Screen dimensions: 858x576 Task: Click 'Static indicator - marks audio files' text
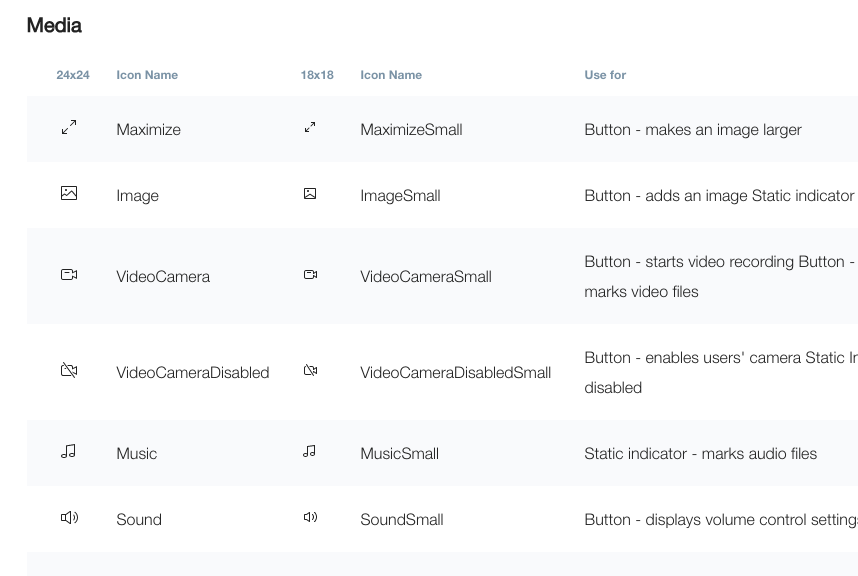[x=700, y=454]
